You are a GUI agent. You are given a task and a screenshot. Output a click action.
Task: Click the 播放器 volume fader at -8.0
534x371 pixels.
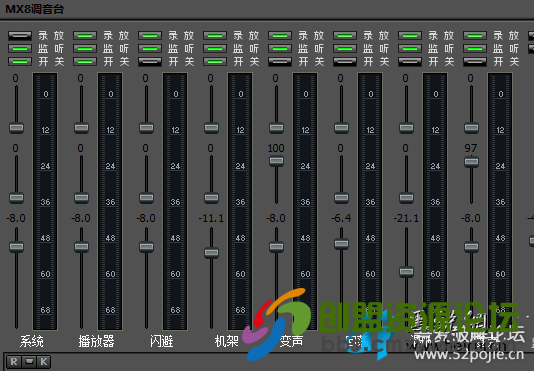(81, 247)
